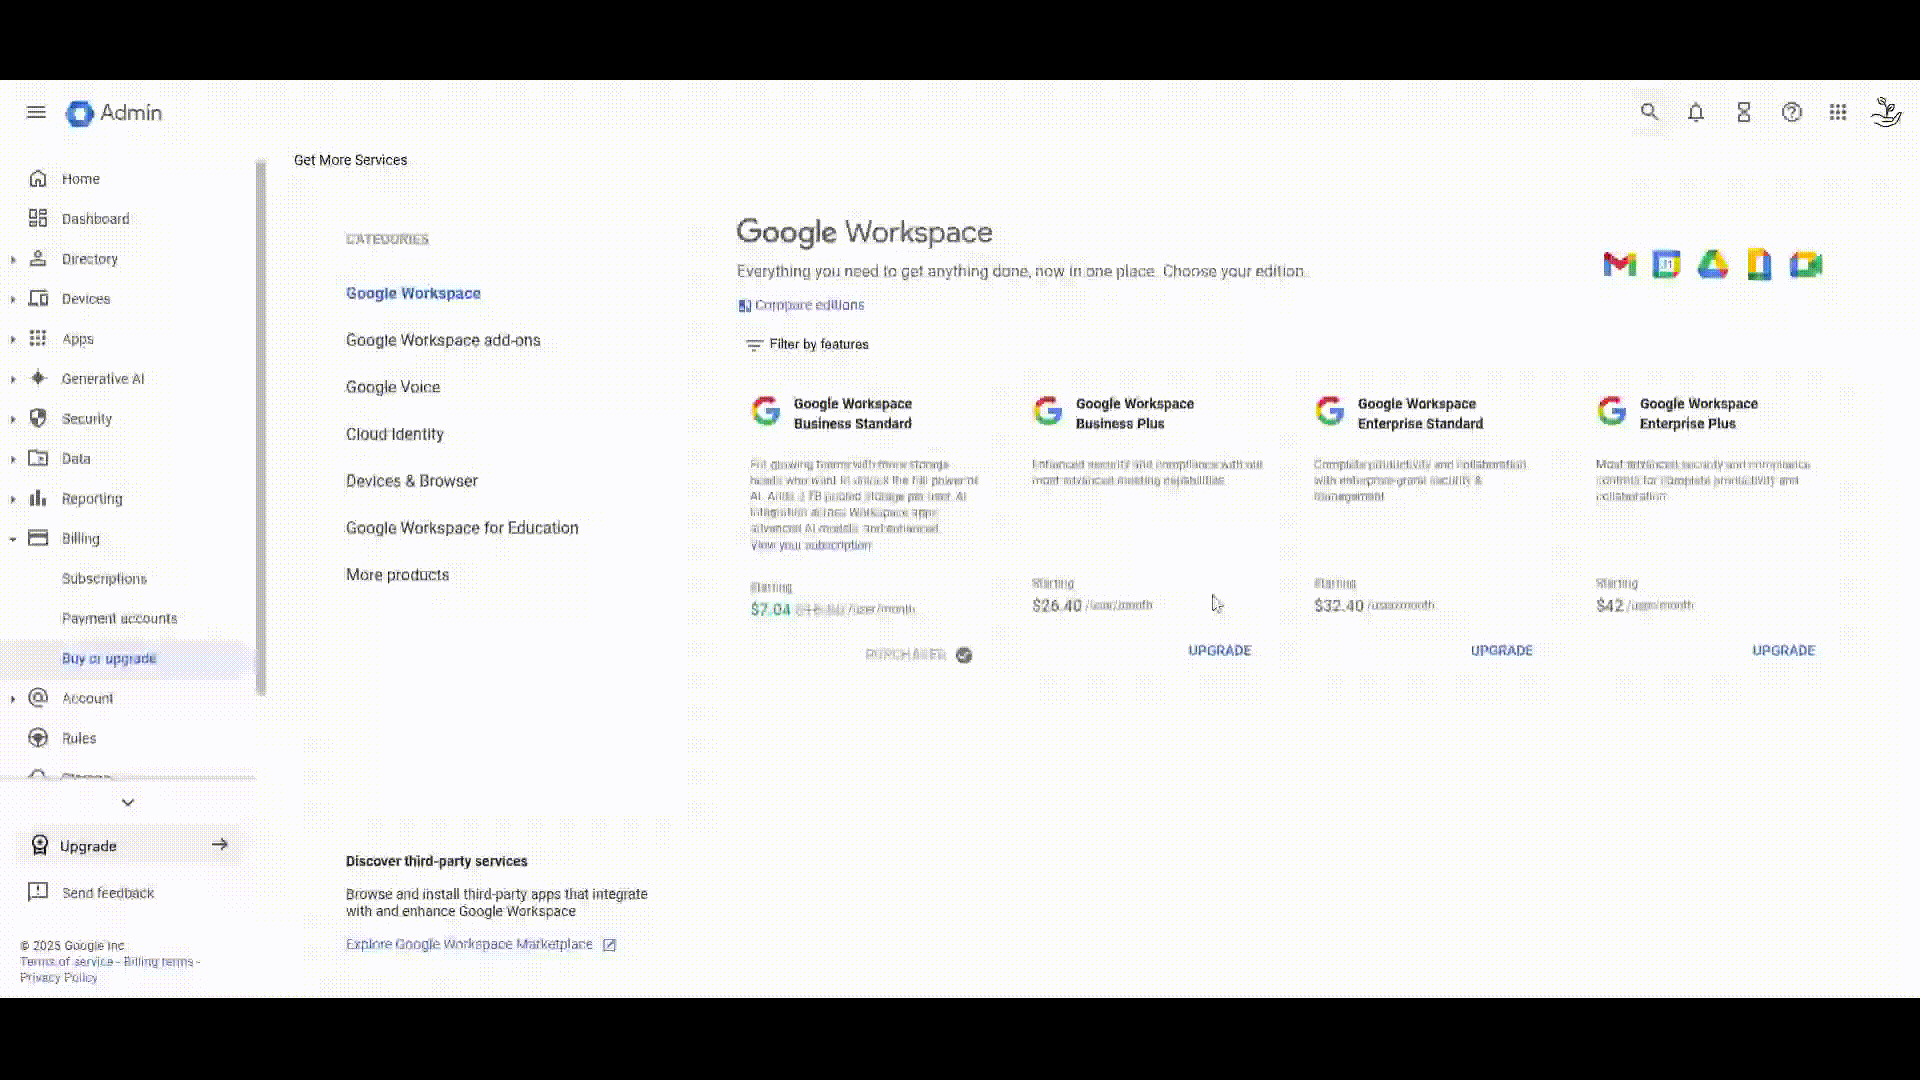The height and width of the screenshot is (1080, 1920).
Task: Open the help question mark icon
Action: click(x=1792, y=113)
